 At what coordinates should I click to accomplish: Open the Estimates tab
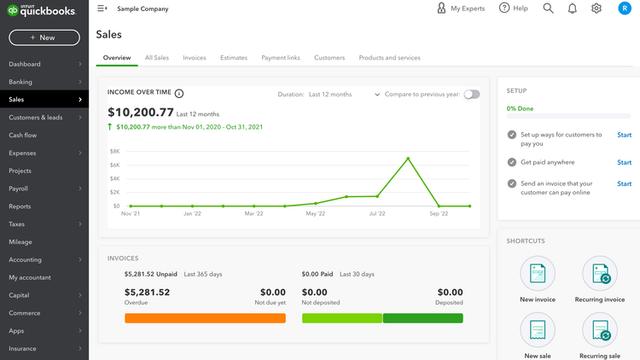(x=234, y=58)
